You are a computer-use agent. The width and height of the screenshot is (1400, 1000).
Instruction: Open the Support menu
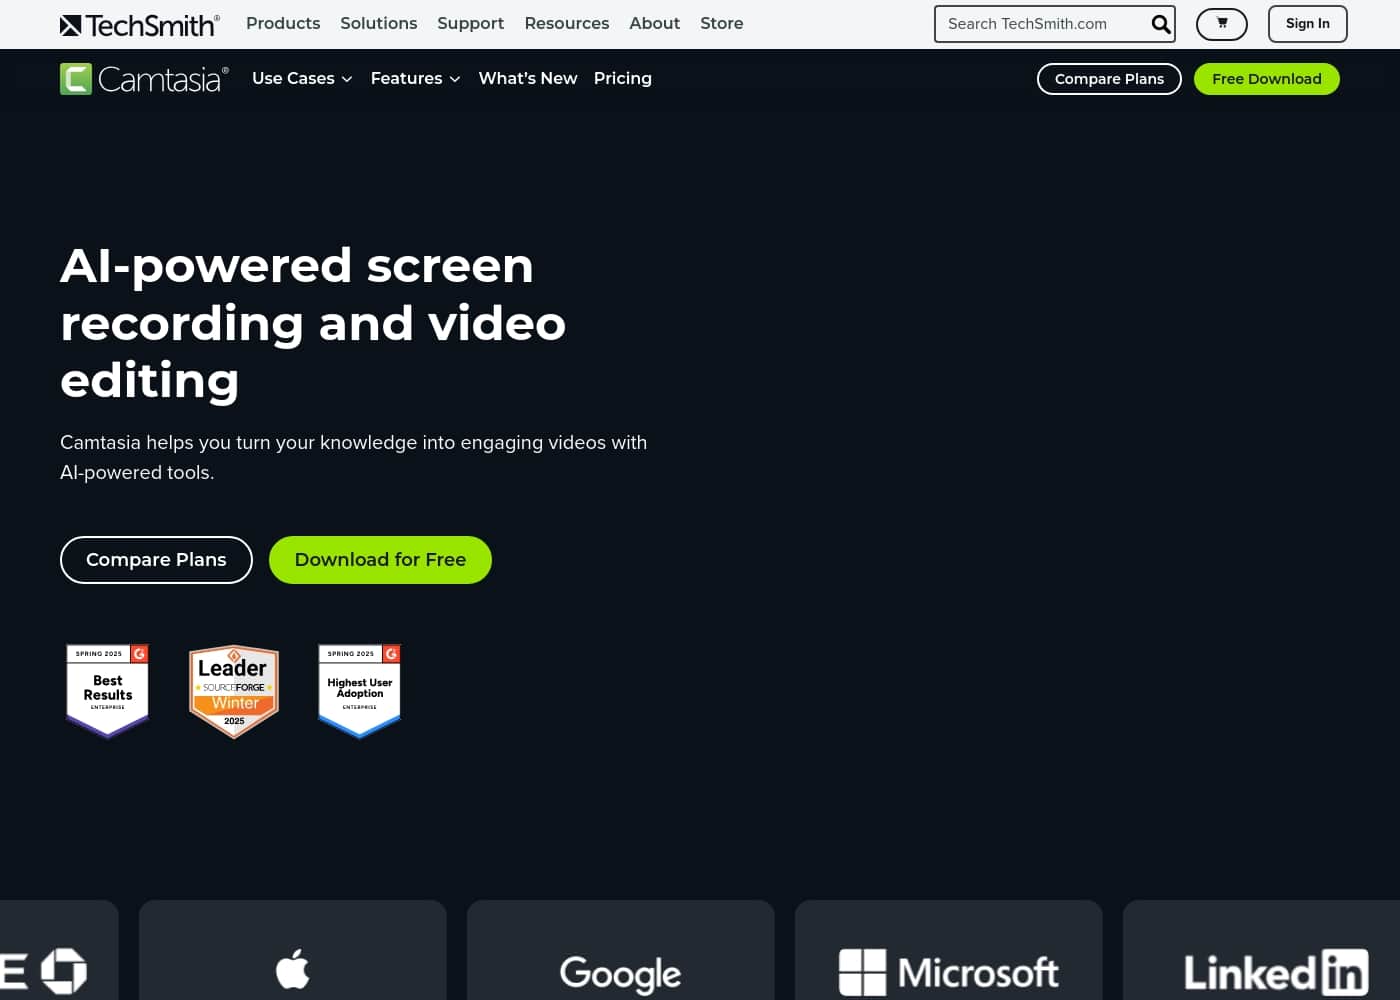pos(470,23)
